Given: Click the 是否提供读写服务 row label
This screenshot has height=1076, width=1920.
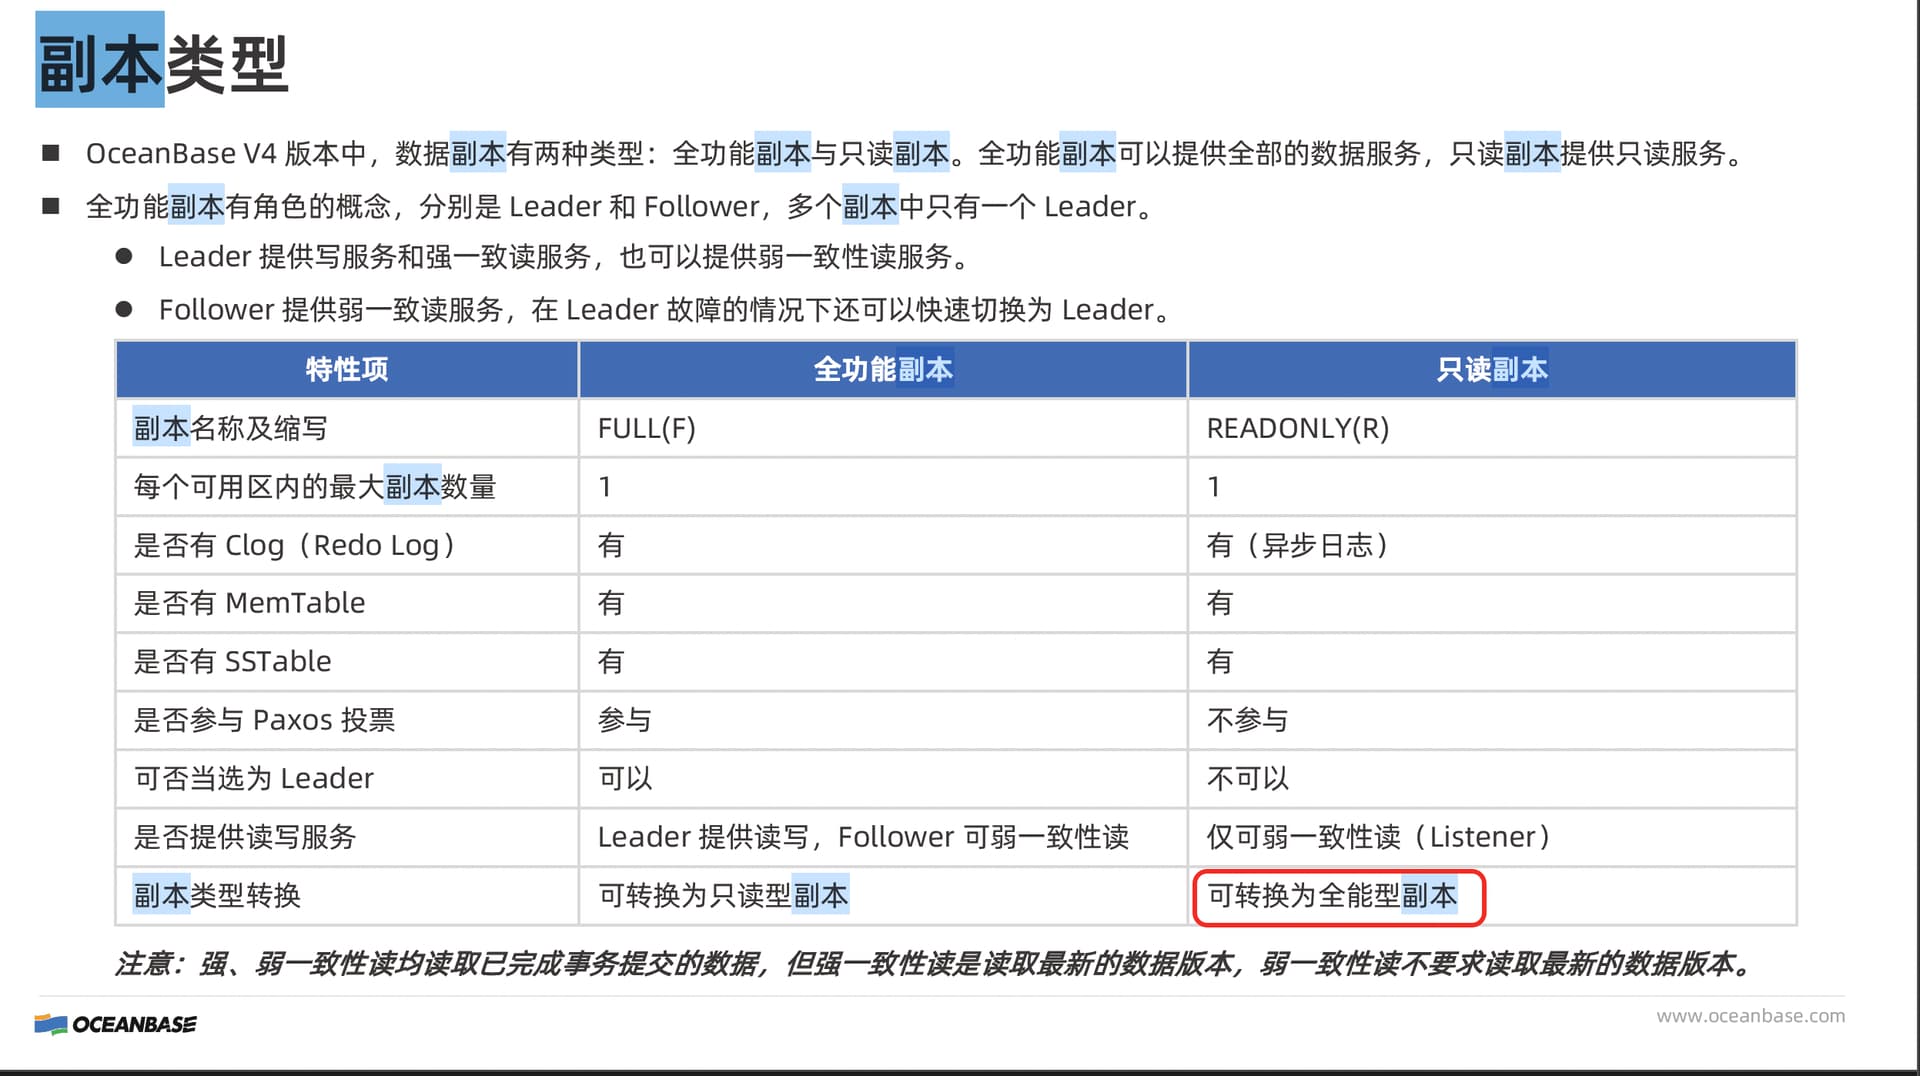Looking at the screenshot, I should 245,837.
